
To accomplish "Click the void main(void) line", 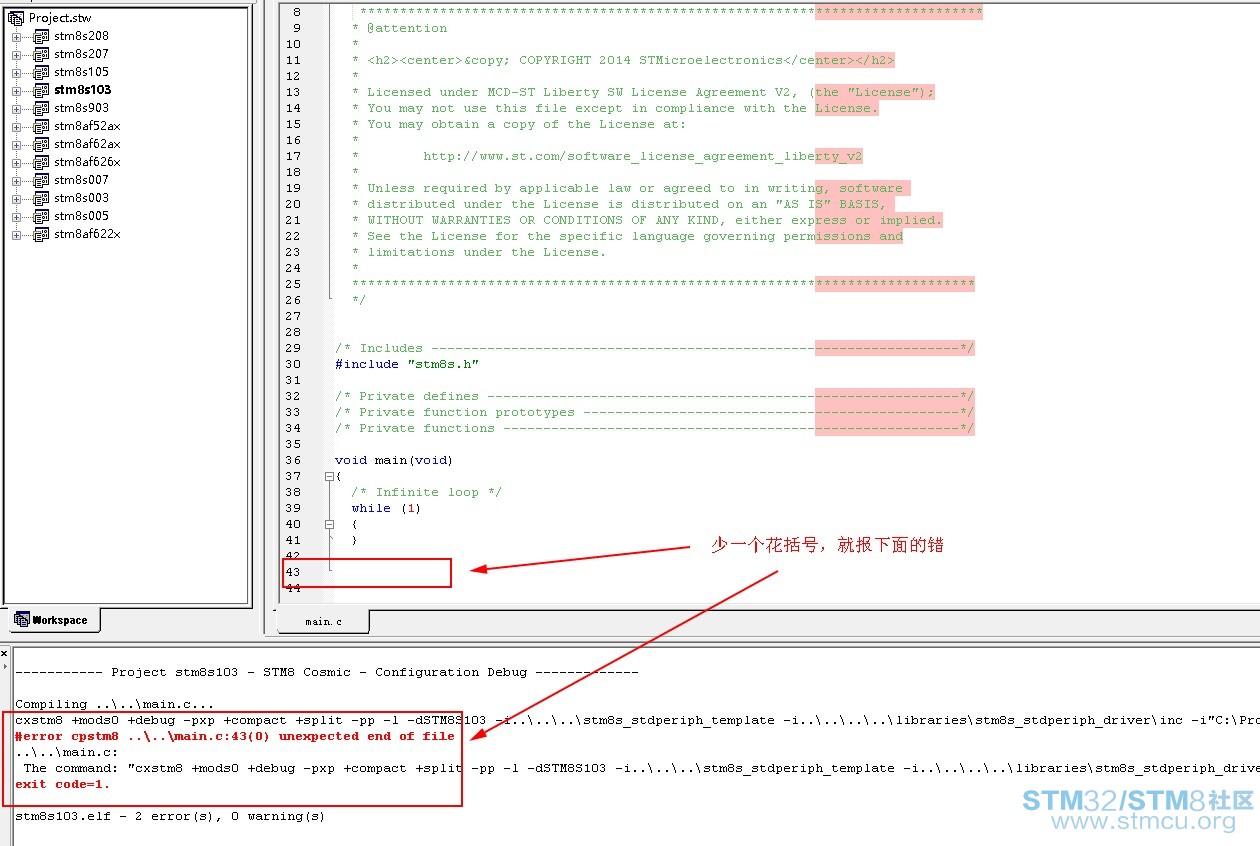I will [x=394, y=460].
